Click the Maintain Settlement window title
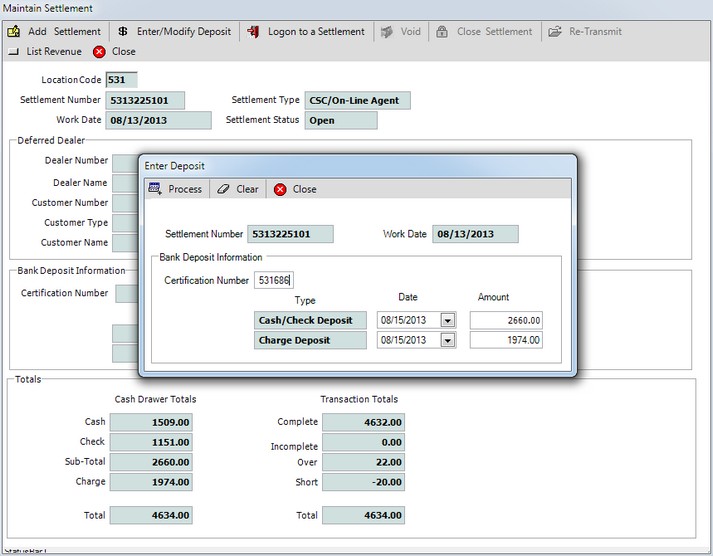 48,8
